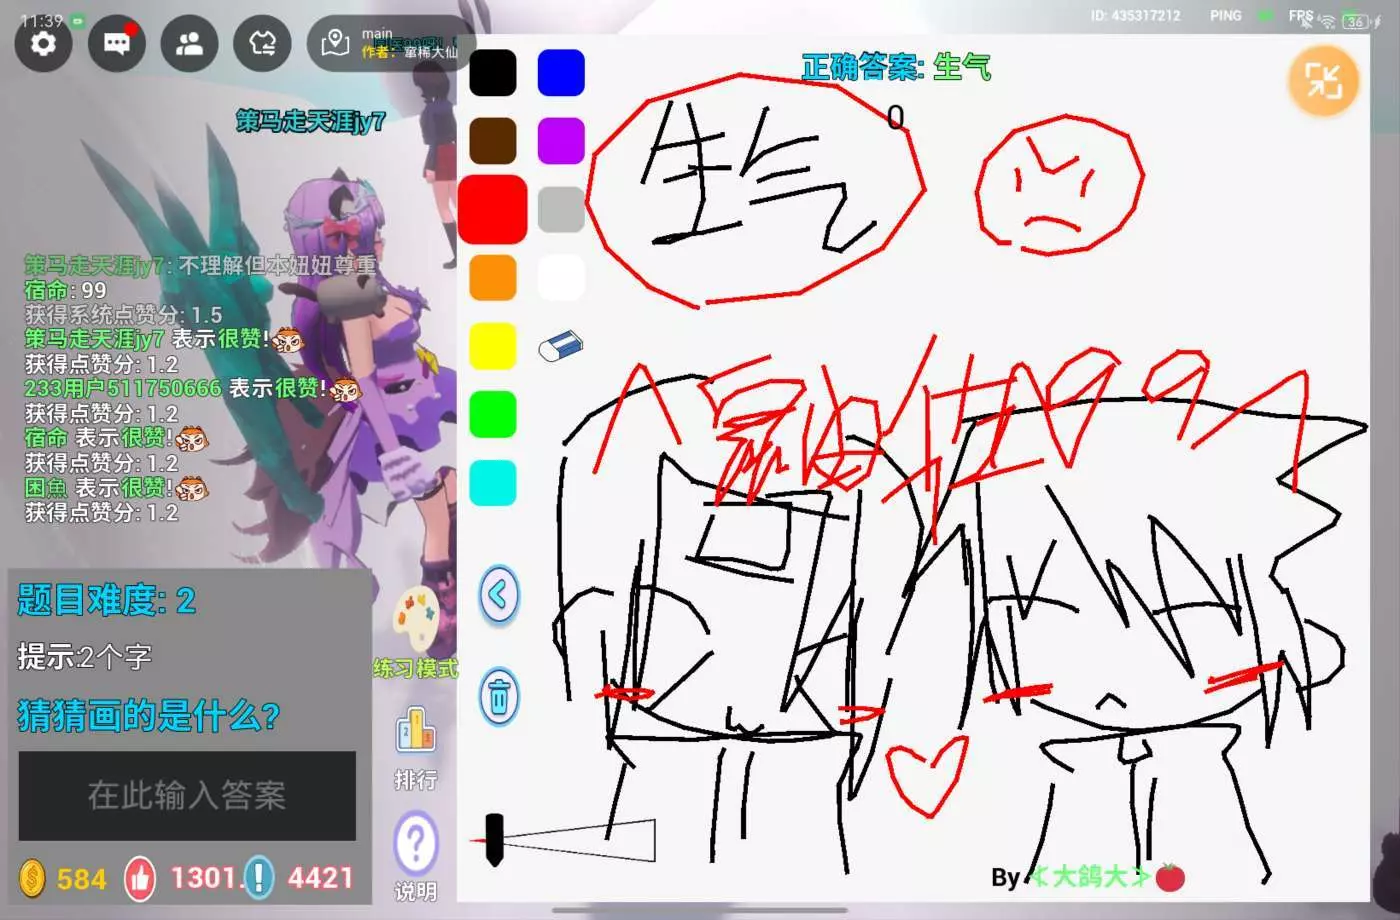Click the gold coin icon
Screen dimensions: 1400x920
pos(33,879)
